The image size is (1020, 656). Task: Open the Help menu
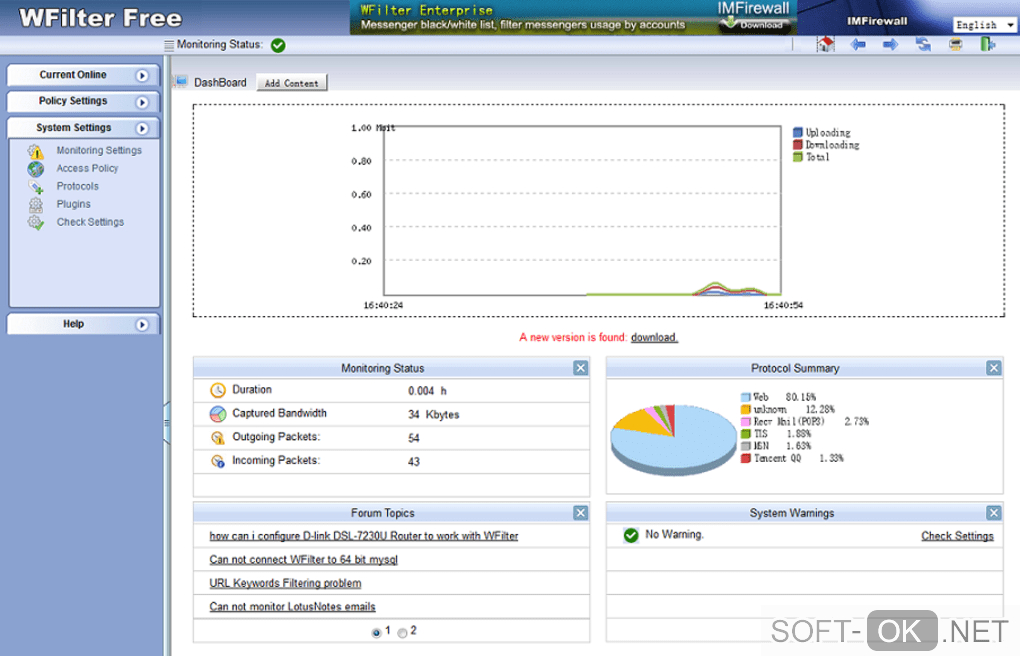[x=83, y=324]
